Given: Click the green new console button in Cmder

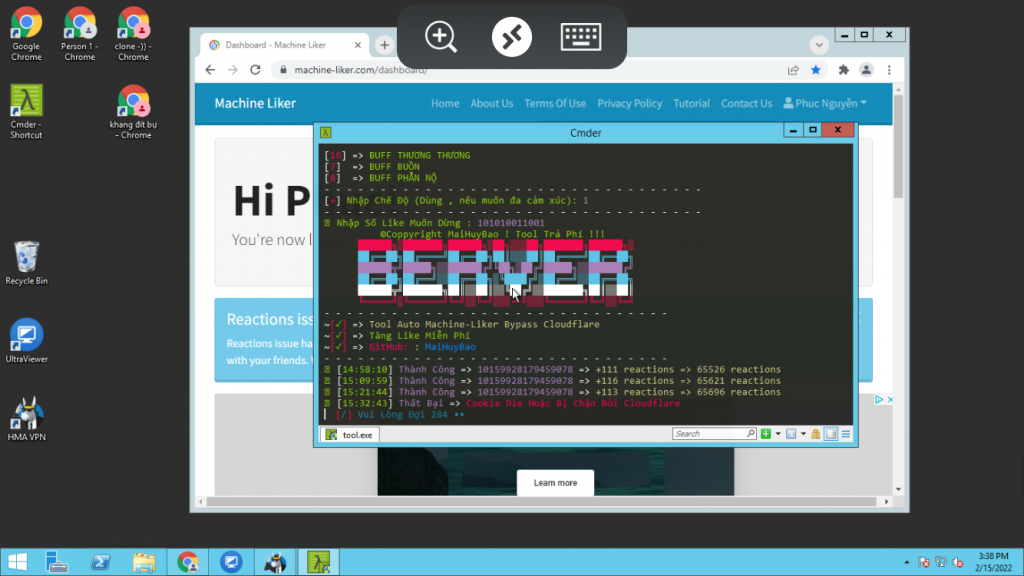Looking at the screenshot, I should click(x=765, y=434).
